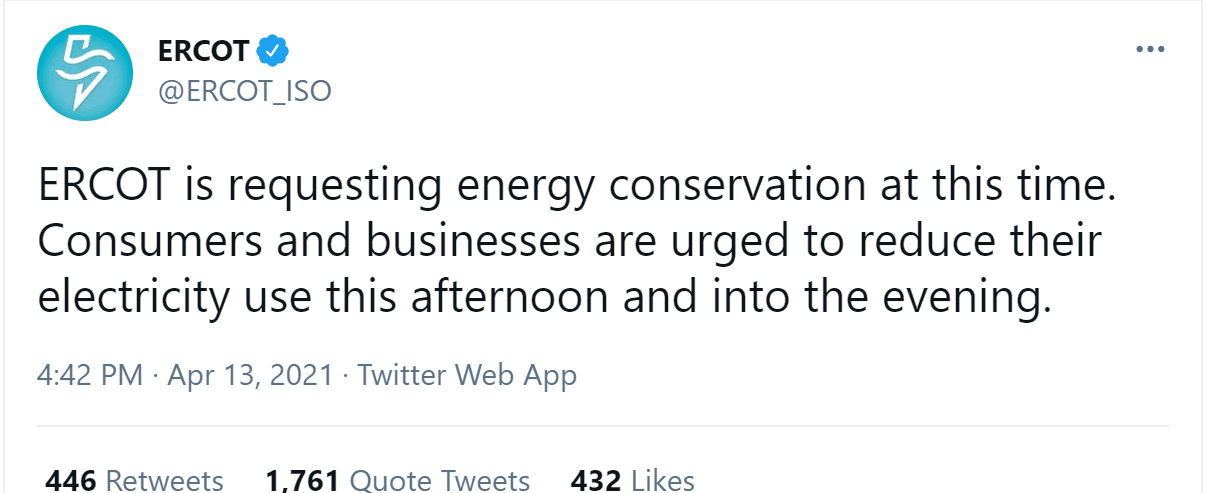This screenshot has height=493, width=1207.
Task: Click the line 'Consumers and businesses are urged'
Action: click(568, 243)
